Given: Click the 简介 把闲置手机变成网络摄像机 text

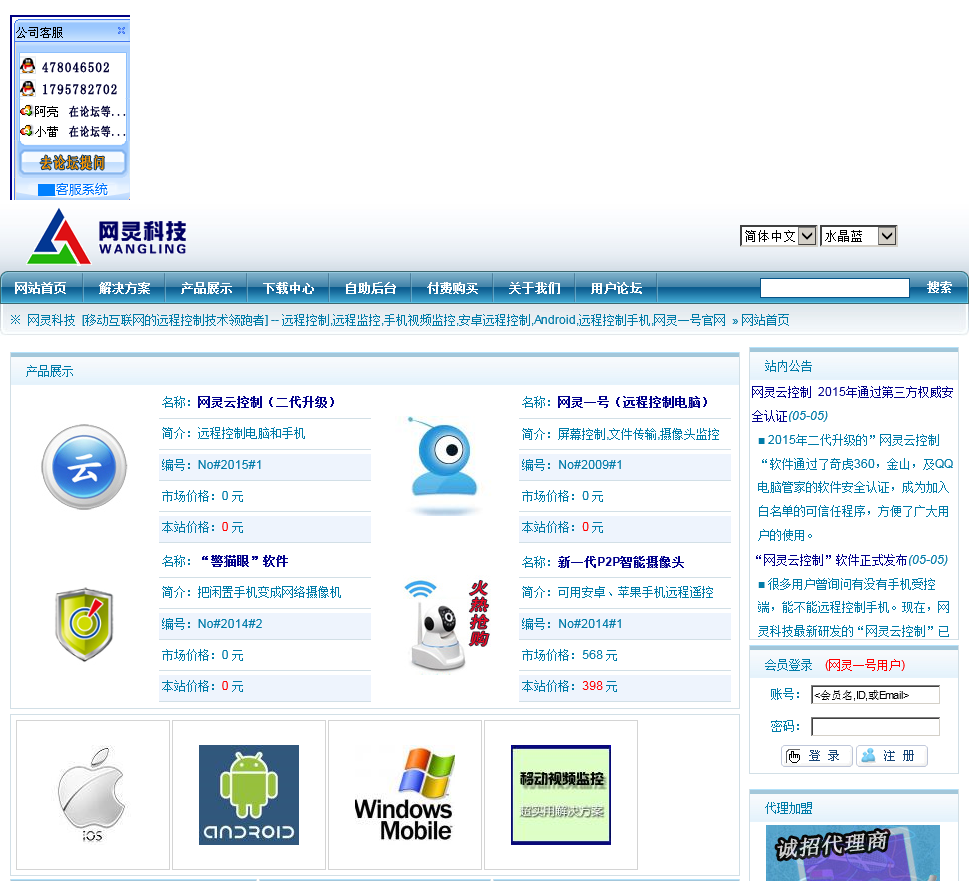Looking at the screenshot, I should (x=251, y=592).
